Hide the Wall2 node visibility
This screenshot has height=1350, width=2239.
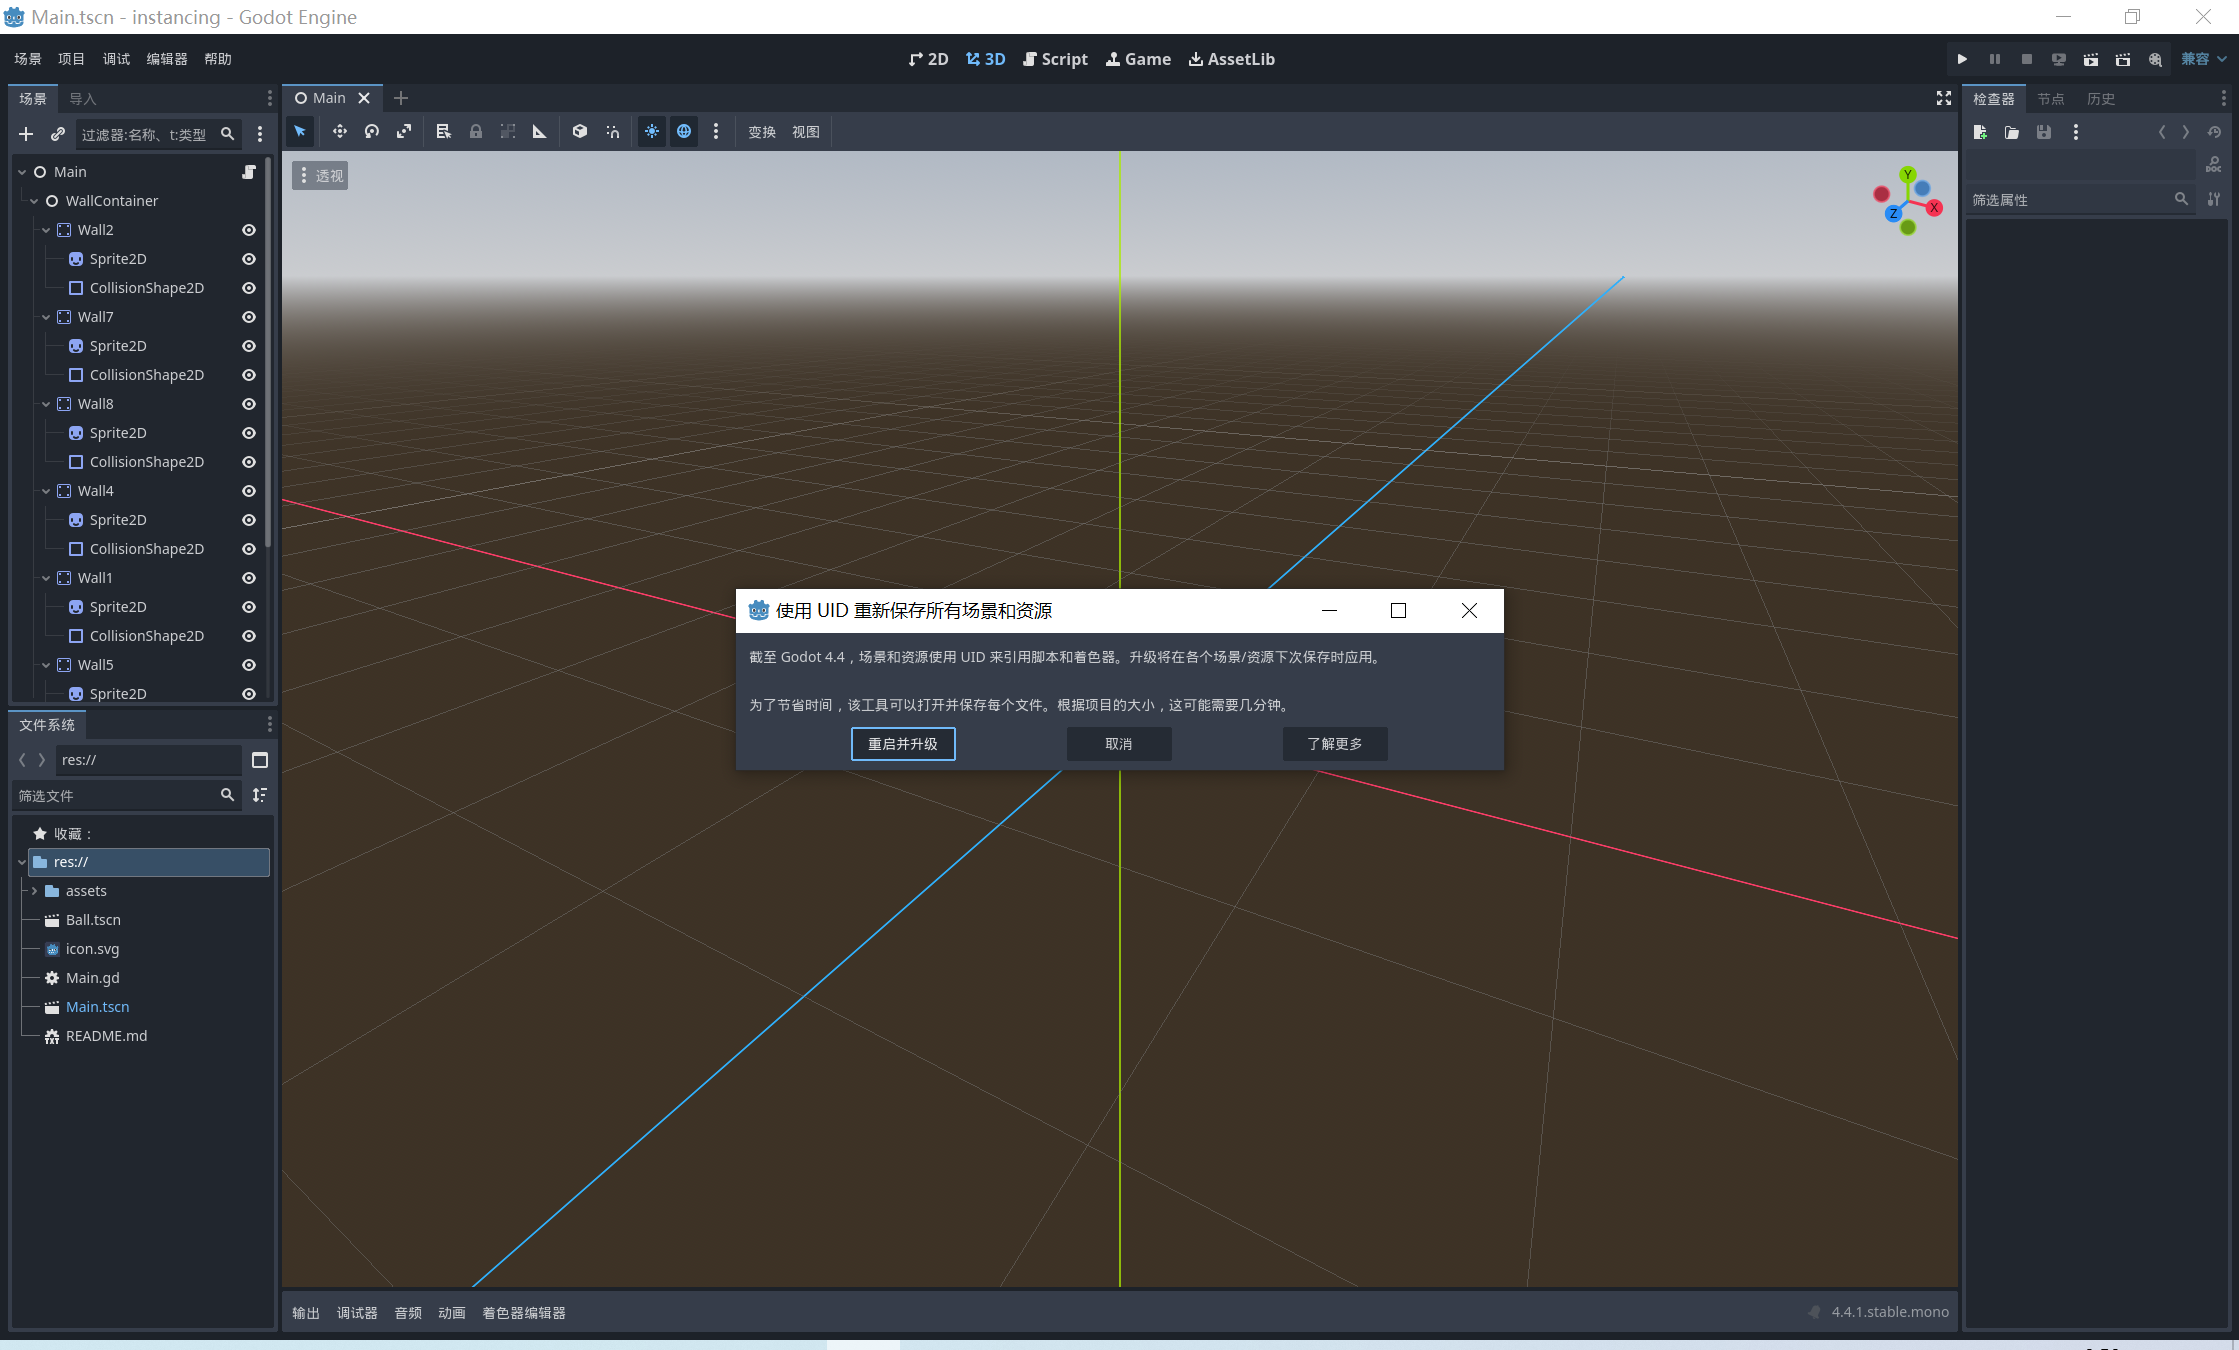coord(249,230)
